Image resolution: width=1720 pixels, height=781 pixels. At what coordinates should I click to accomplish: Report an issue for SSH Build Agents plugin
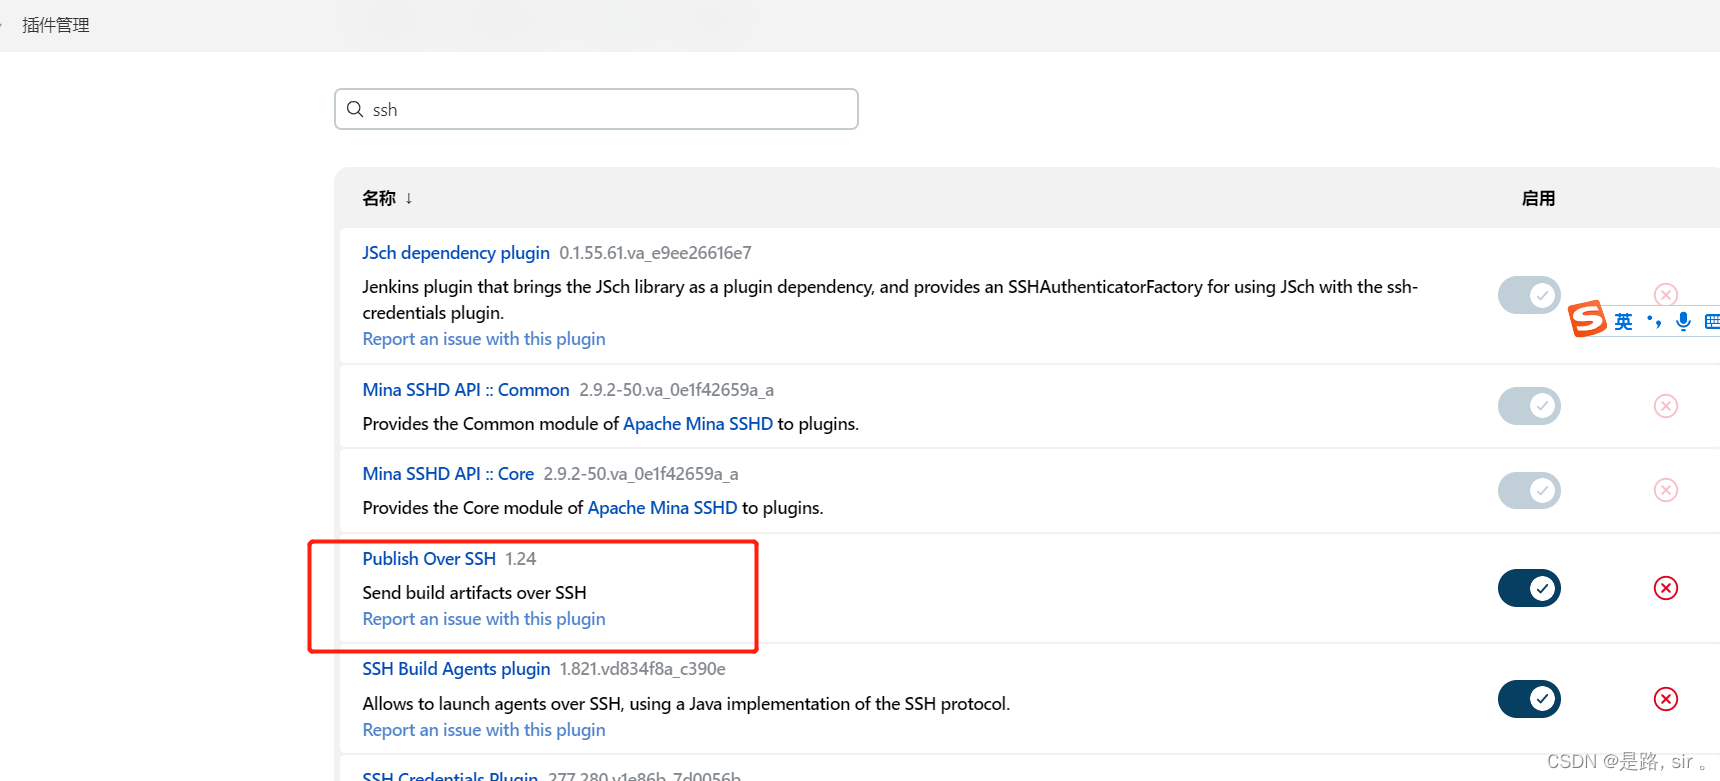(x=484, y=730)
